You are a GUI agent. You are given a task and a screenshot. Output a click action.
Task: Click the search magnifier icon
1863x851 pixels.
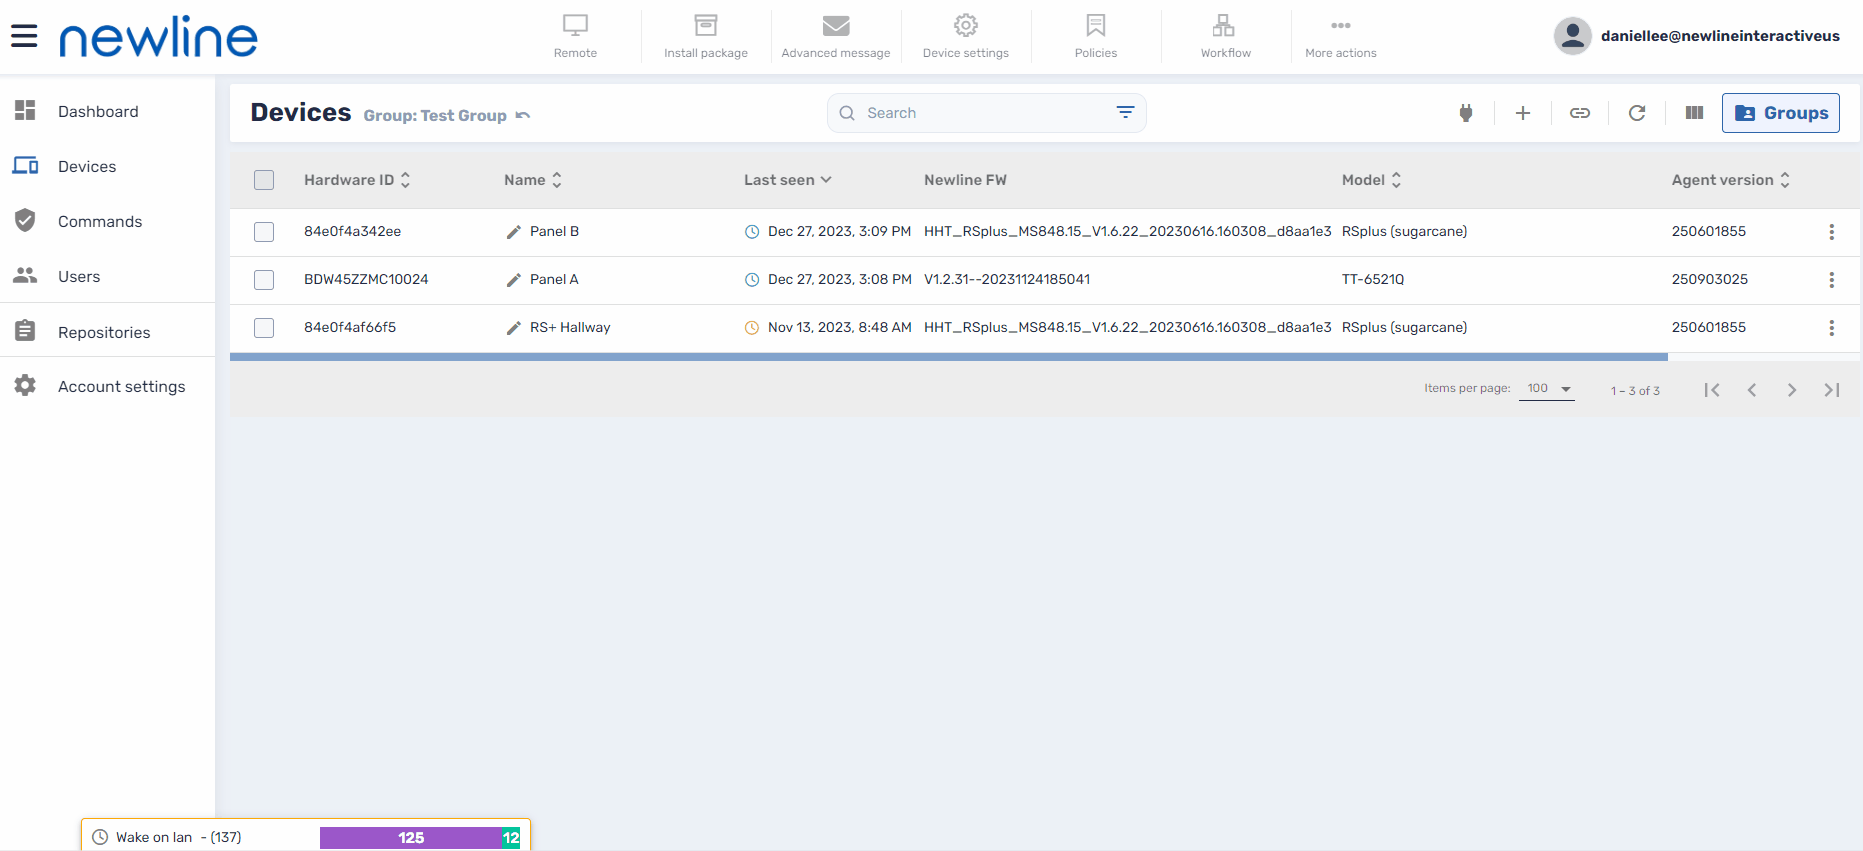[847, 113]
